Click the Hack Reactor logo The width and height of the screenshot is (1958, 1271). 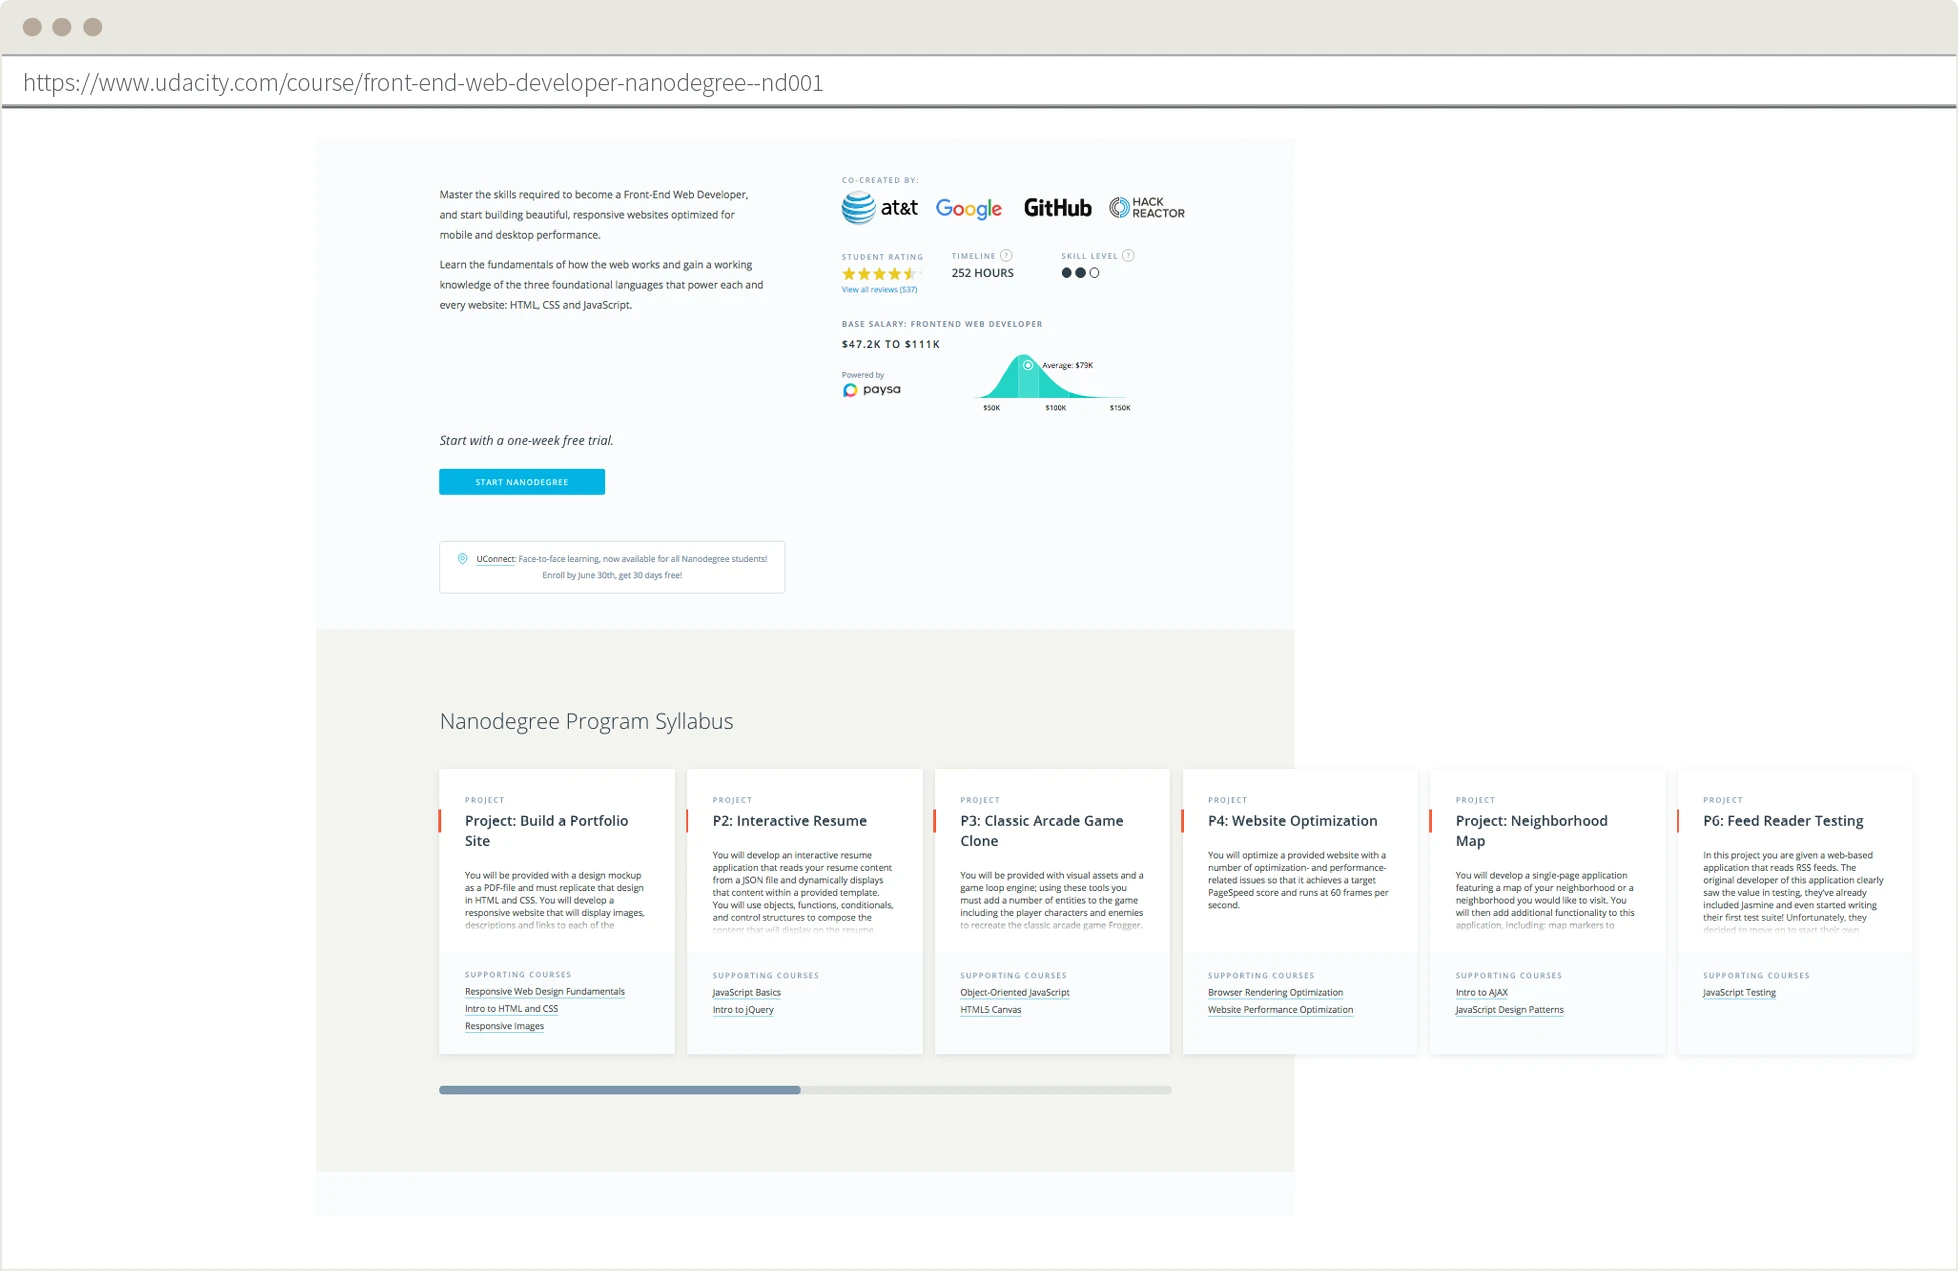(x=1146, y=208)
